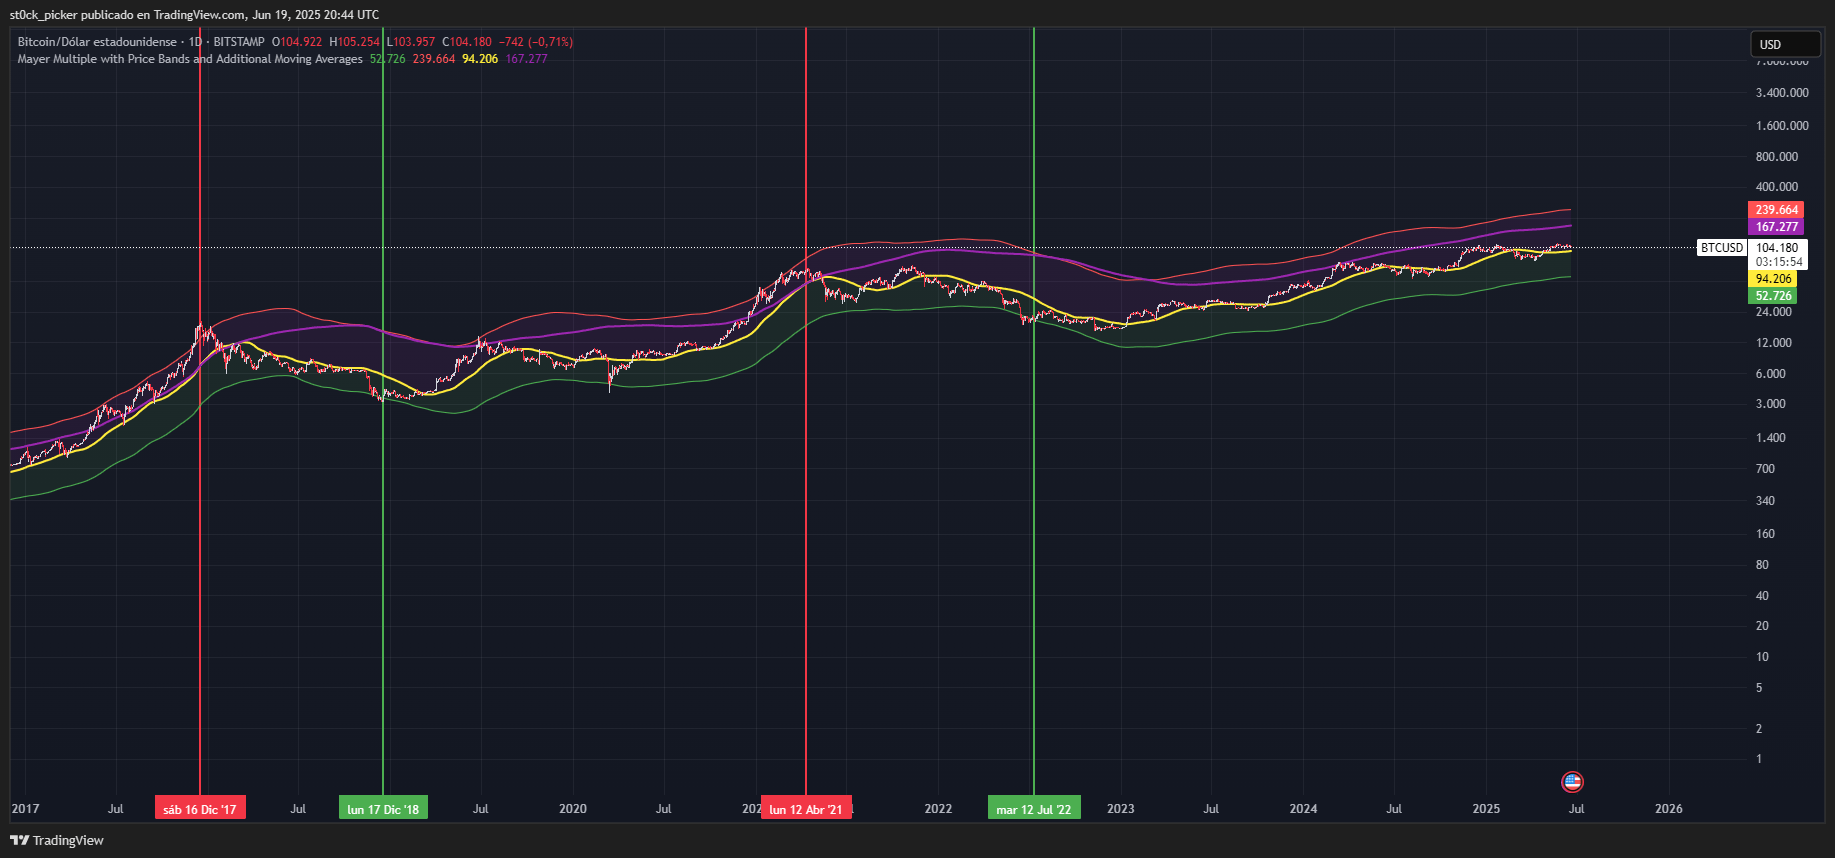The height and width of the screenshot is (858, 1835).
Task: Click the 40 price scale label
Action: (1762, 596)
